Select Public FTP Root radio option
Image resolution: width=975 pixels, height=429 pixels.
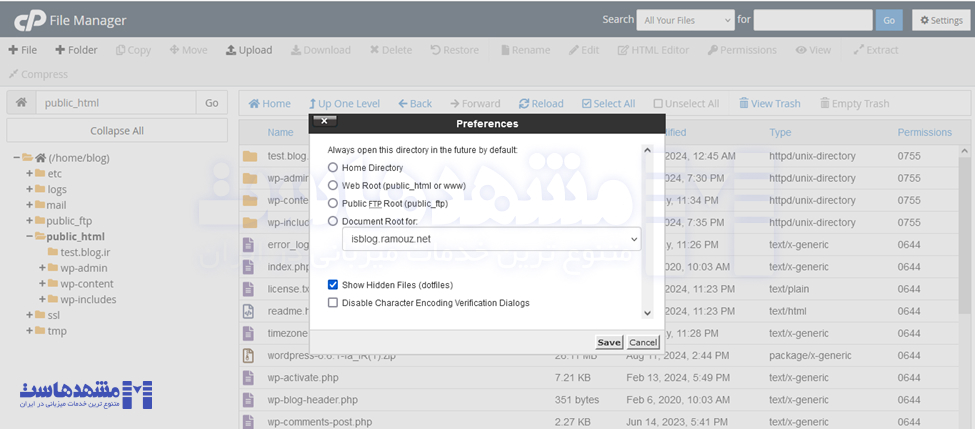pyautogui.click(x=333, y=203)
